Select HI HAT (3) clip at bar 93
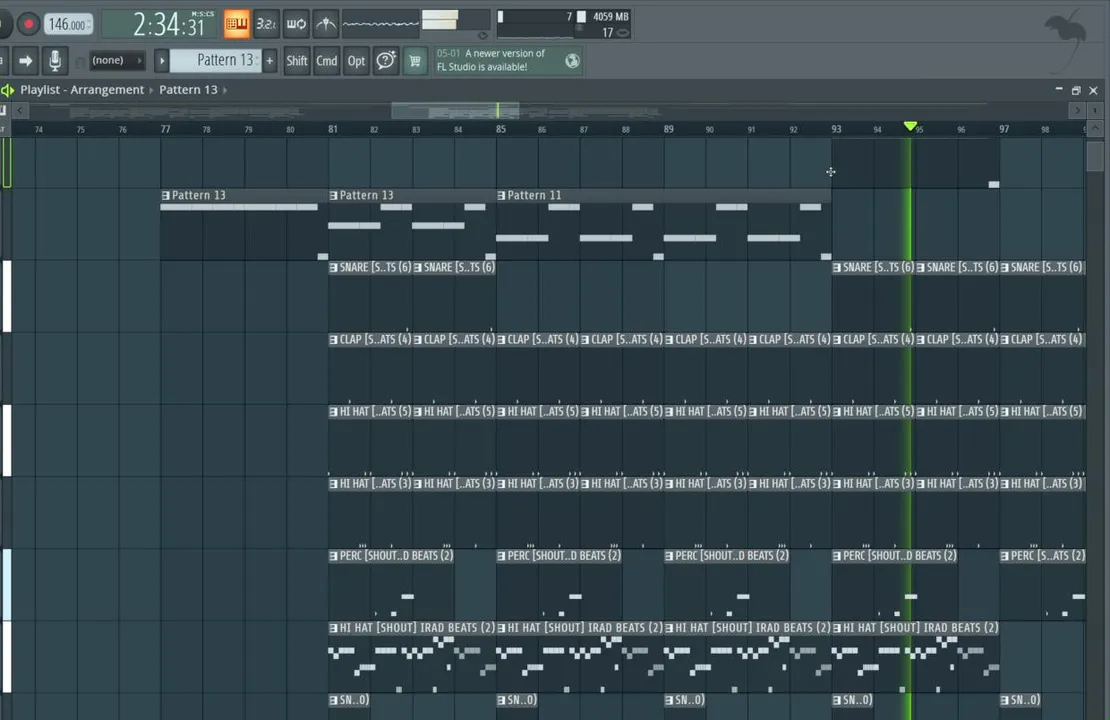 click(x=874, y=513)
